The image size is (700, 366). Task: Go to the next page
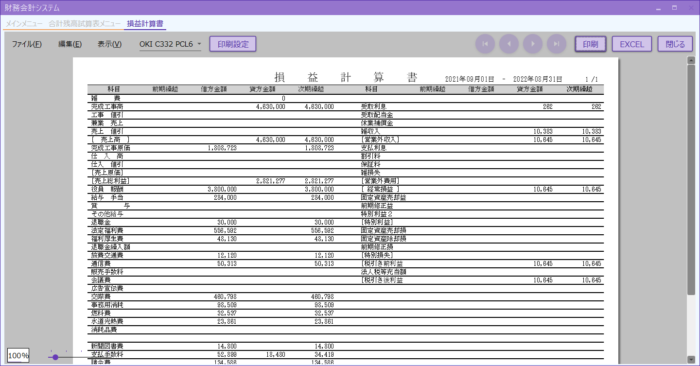(x=533, y=44)
